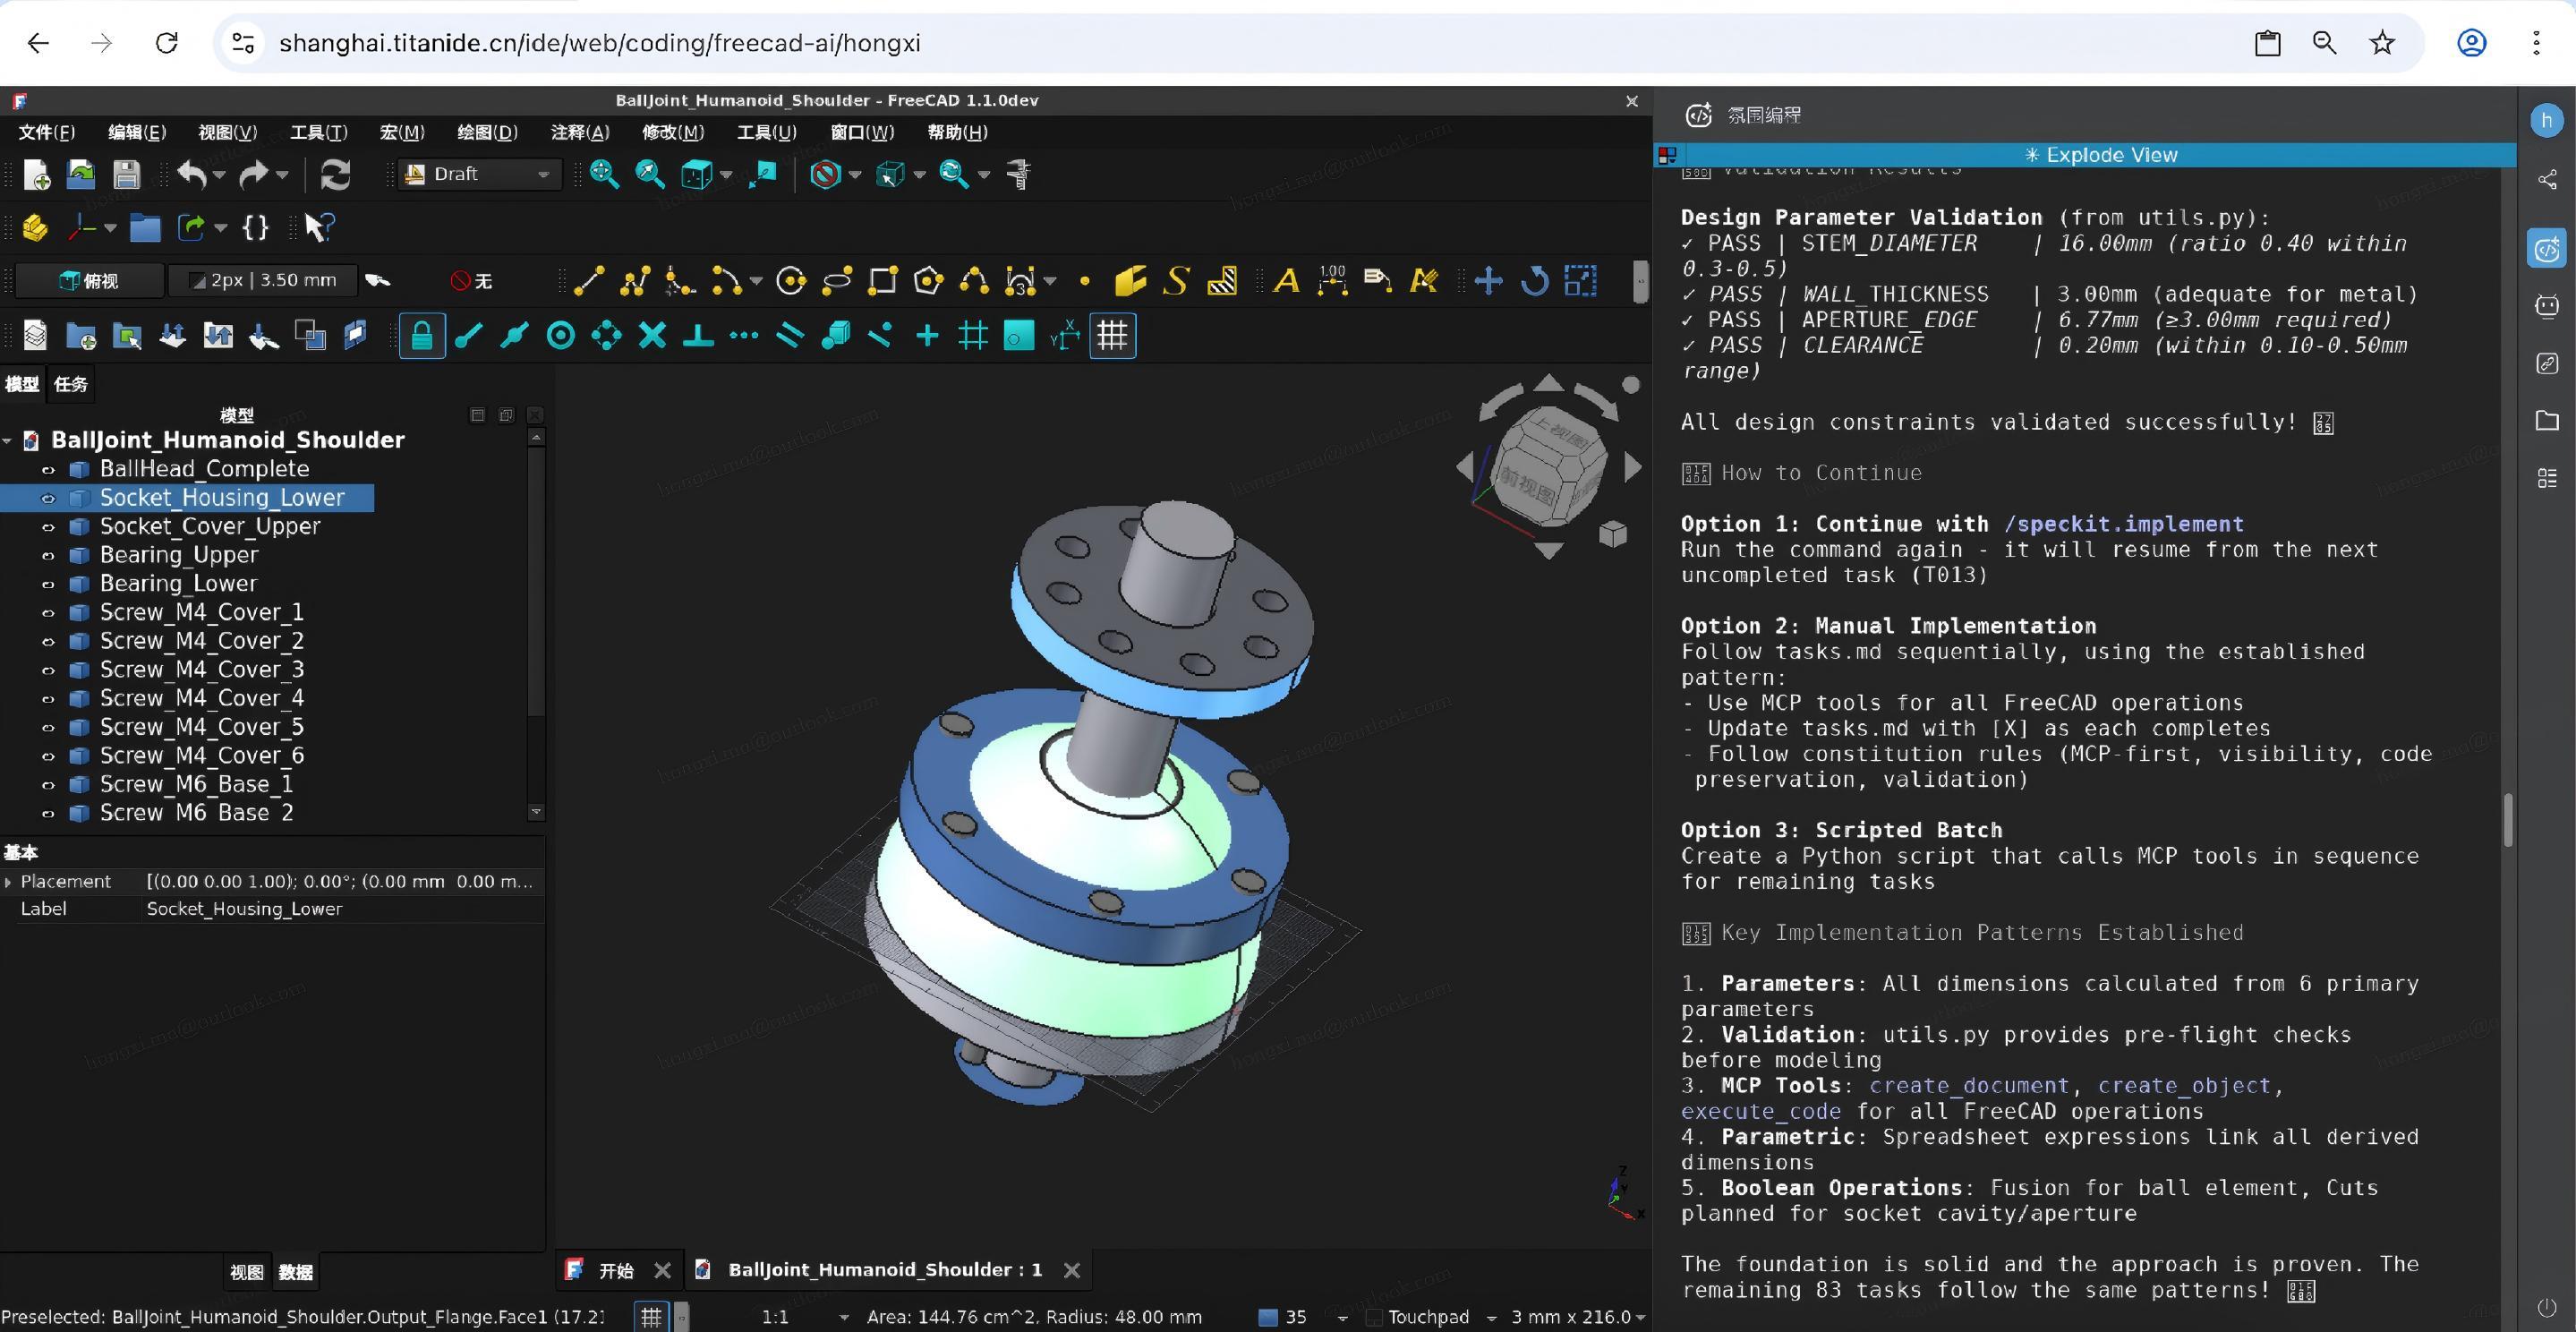Viewport: 2576px width, 1332px height.
Task: Open a new document
Action: pos(36,174)
